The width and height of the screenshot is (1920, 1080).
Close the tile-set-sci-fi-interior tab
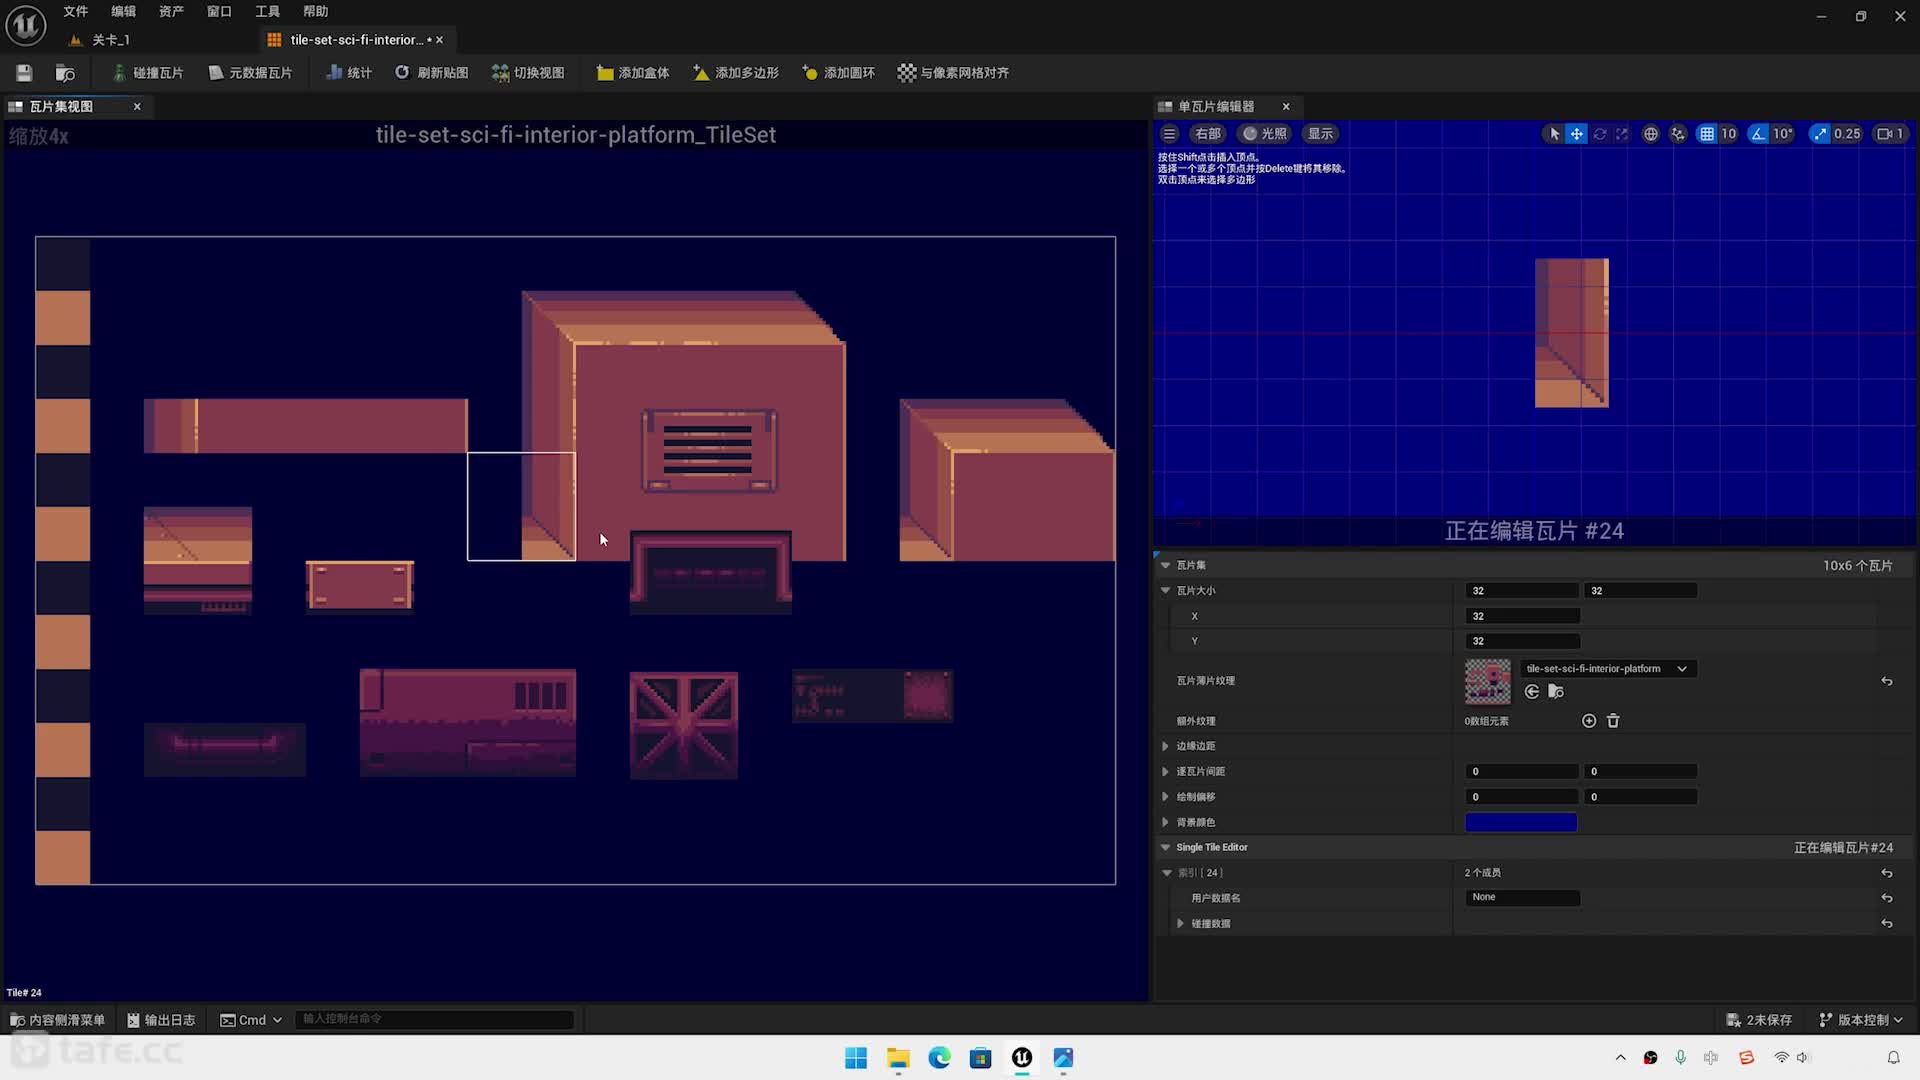click(x=439, y=40)
